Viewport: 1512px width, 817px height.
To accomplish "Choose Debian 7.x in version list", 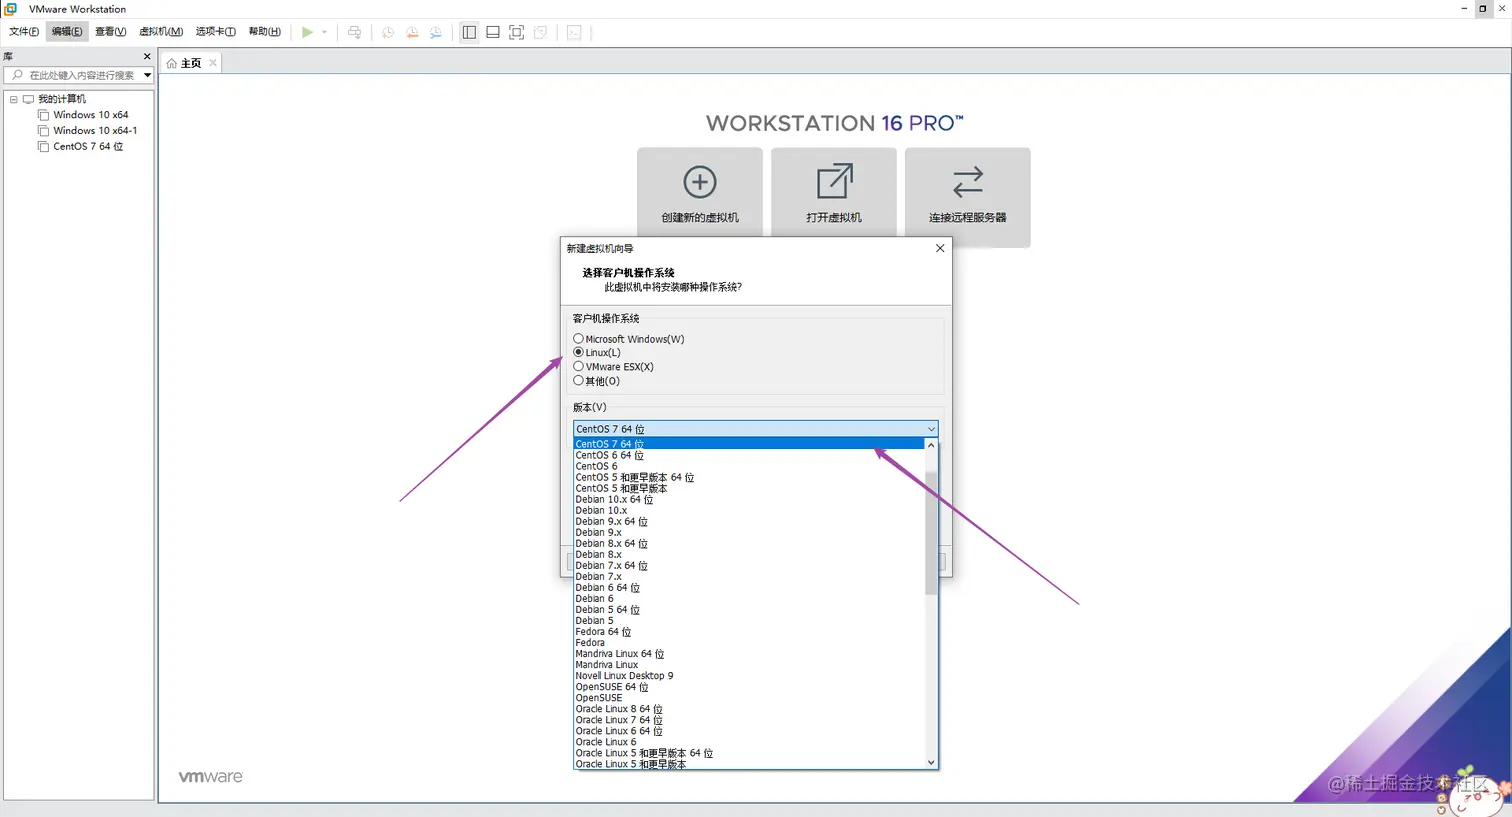I will (x=749, y=576).
